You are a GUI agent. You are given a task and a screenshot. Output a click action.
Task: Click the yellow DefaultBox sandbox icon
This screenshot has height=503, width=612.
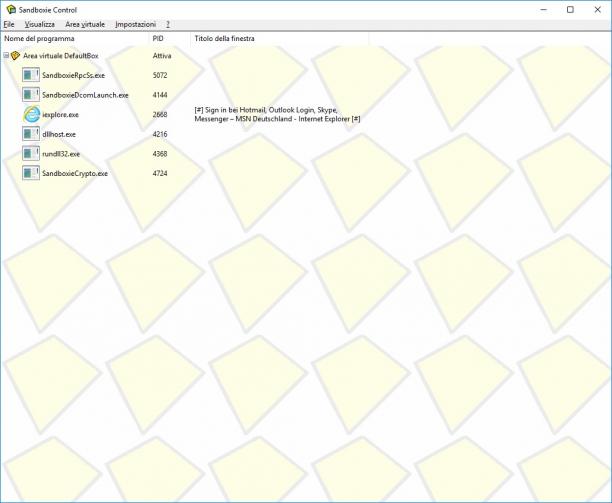click(x=15, y=56)
